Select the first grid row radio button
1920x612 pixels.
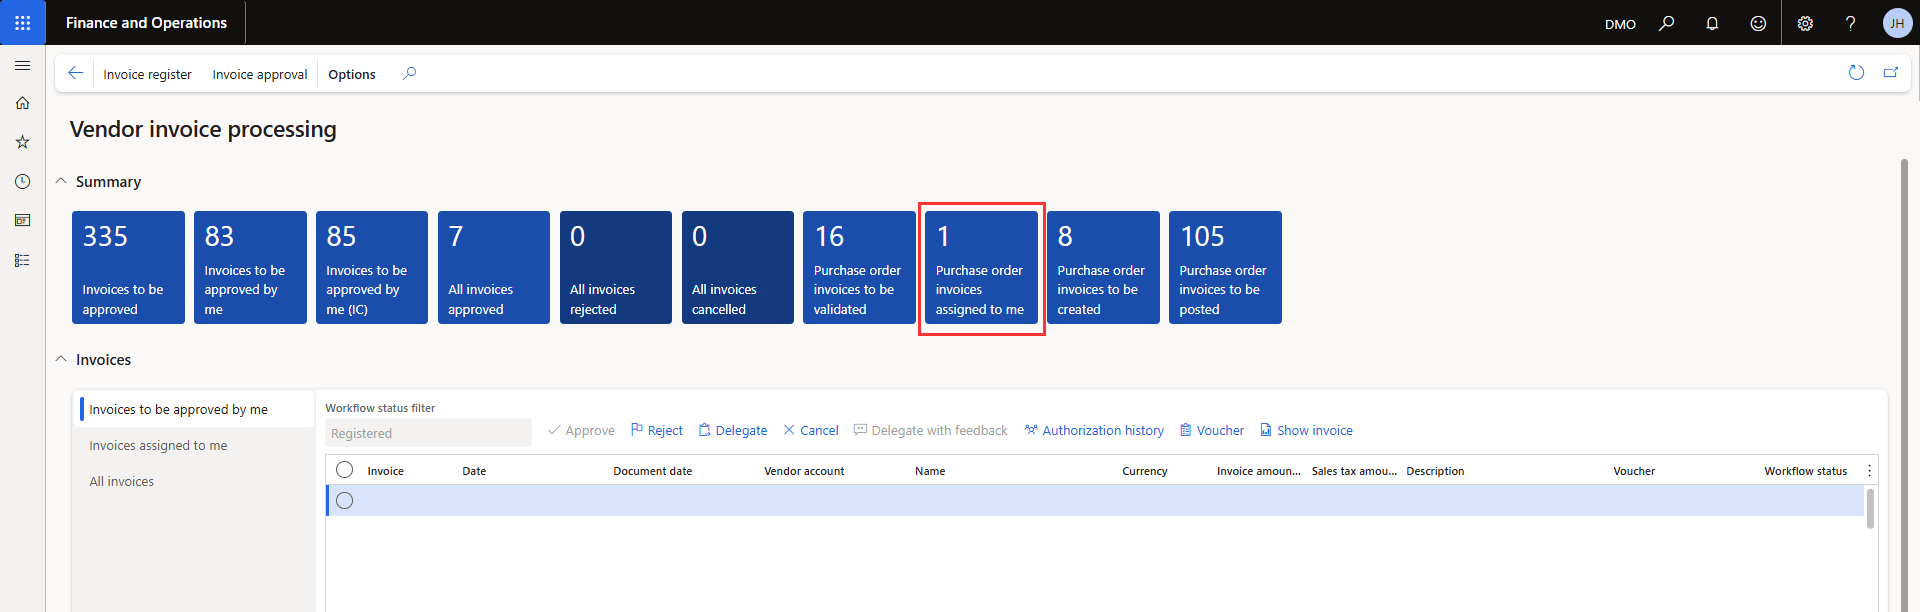345,501
